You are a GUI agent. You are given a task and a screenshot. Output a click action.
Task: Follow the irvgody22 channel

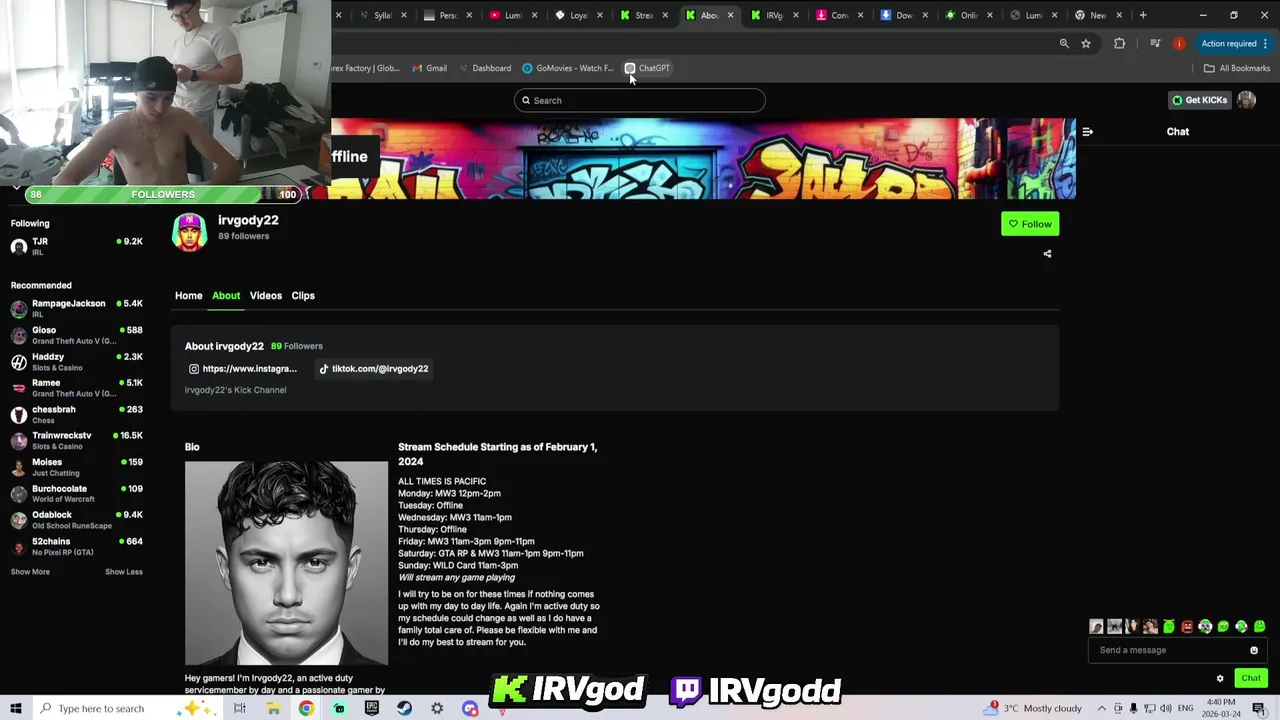pyautogui.click(x=1030, y=224)
